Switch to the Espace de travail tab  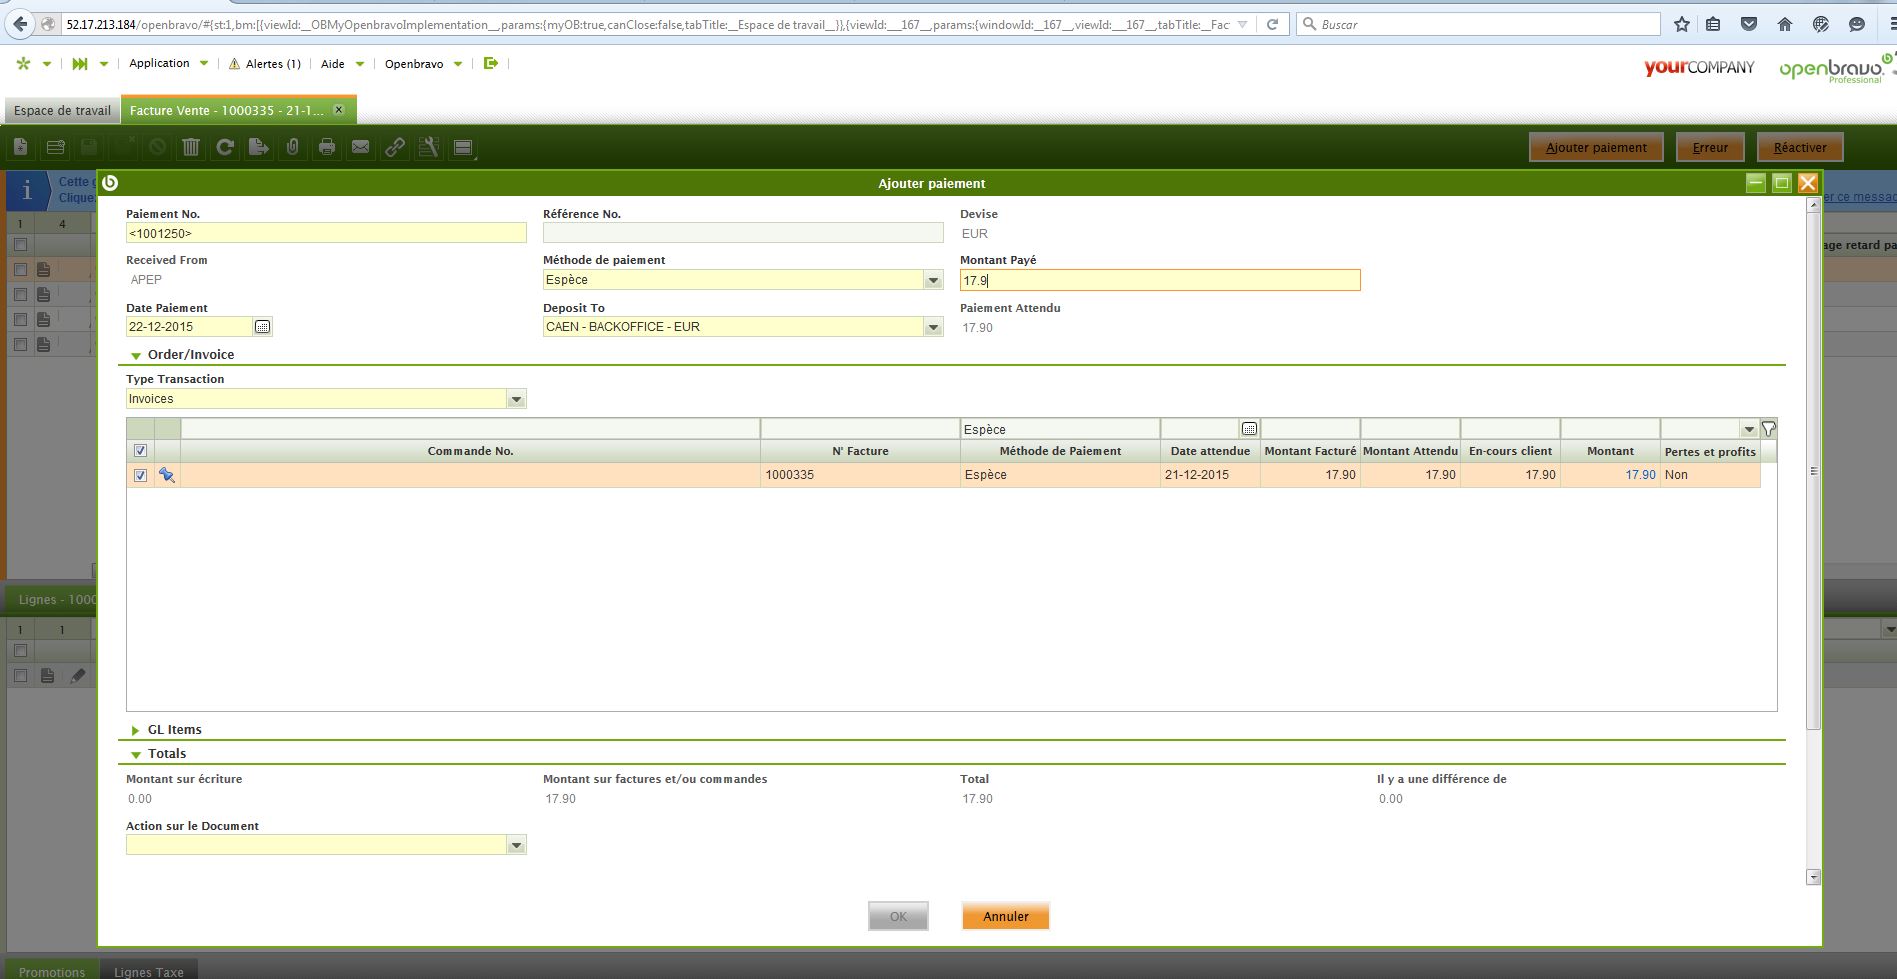coord(62,110)
